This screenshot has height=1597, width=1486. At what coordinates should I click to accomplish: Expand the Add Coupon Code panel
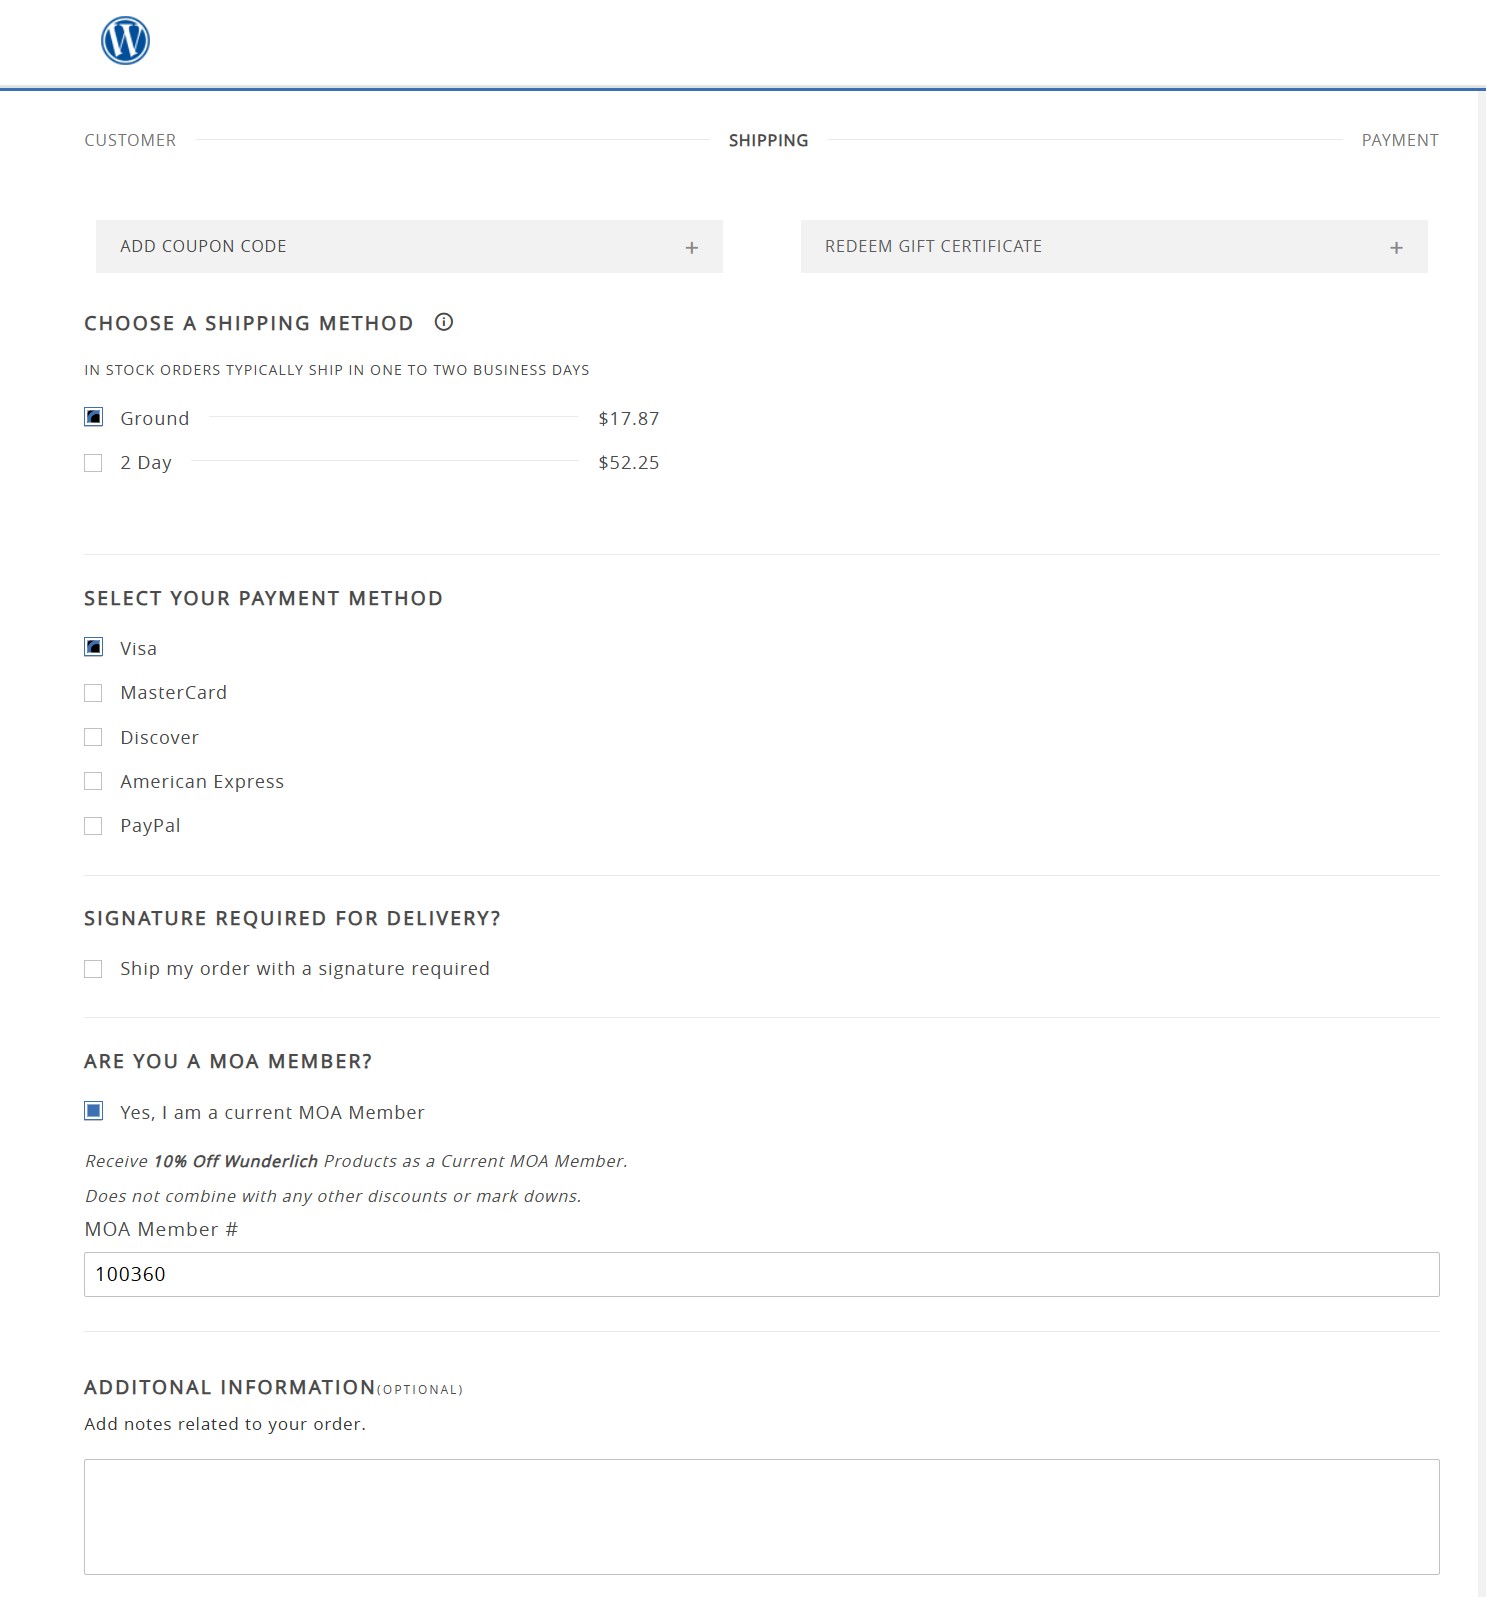[x=408, y=247]
